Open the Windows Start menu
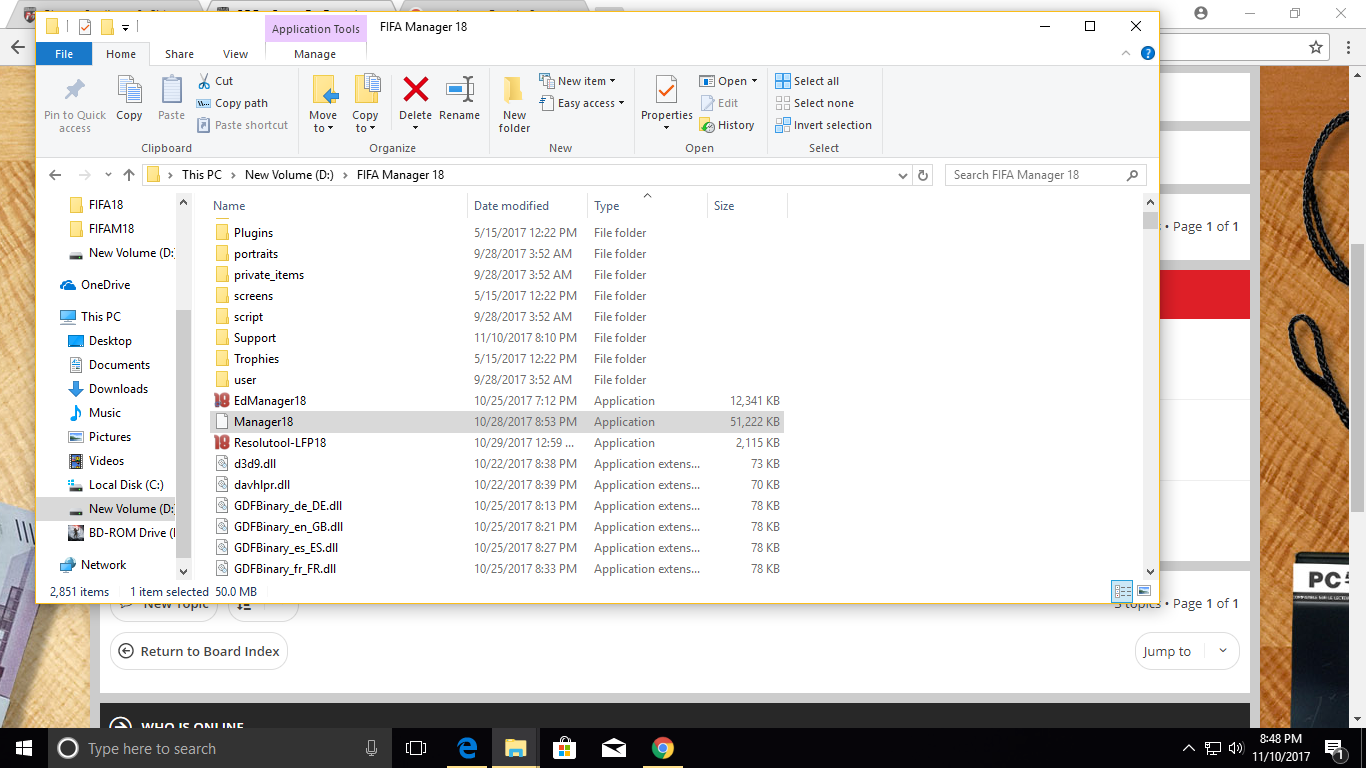 23,748
